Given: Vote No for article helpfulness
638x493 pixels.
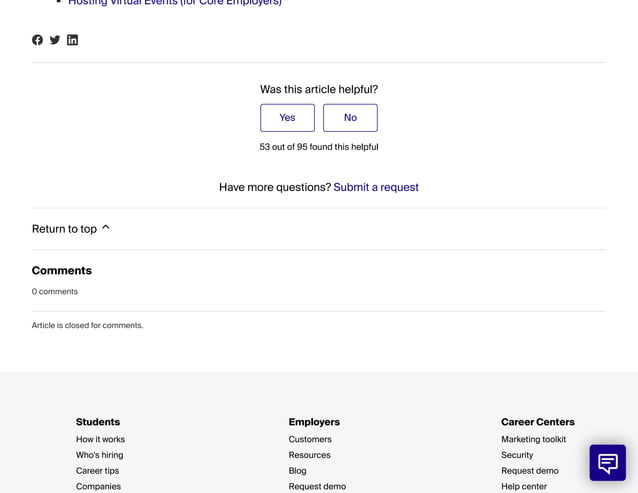Looking at the screenshot, I should click(x=350, y=118).
